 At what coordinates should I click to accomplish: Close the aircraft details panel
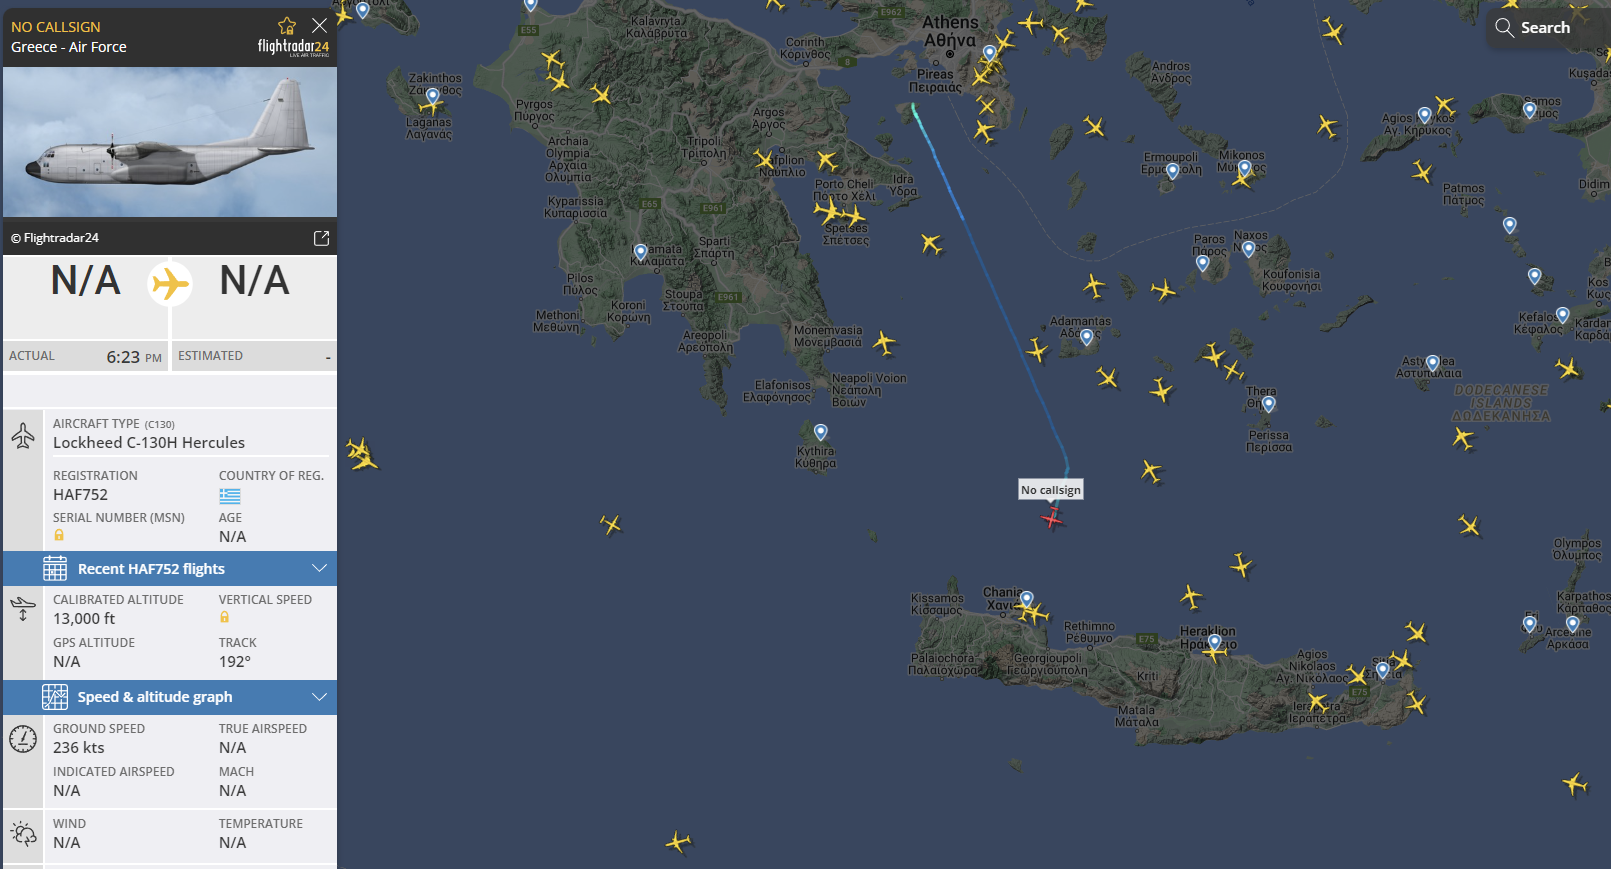coord(319,25)
